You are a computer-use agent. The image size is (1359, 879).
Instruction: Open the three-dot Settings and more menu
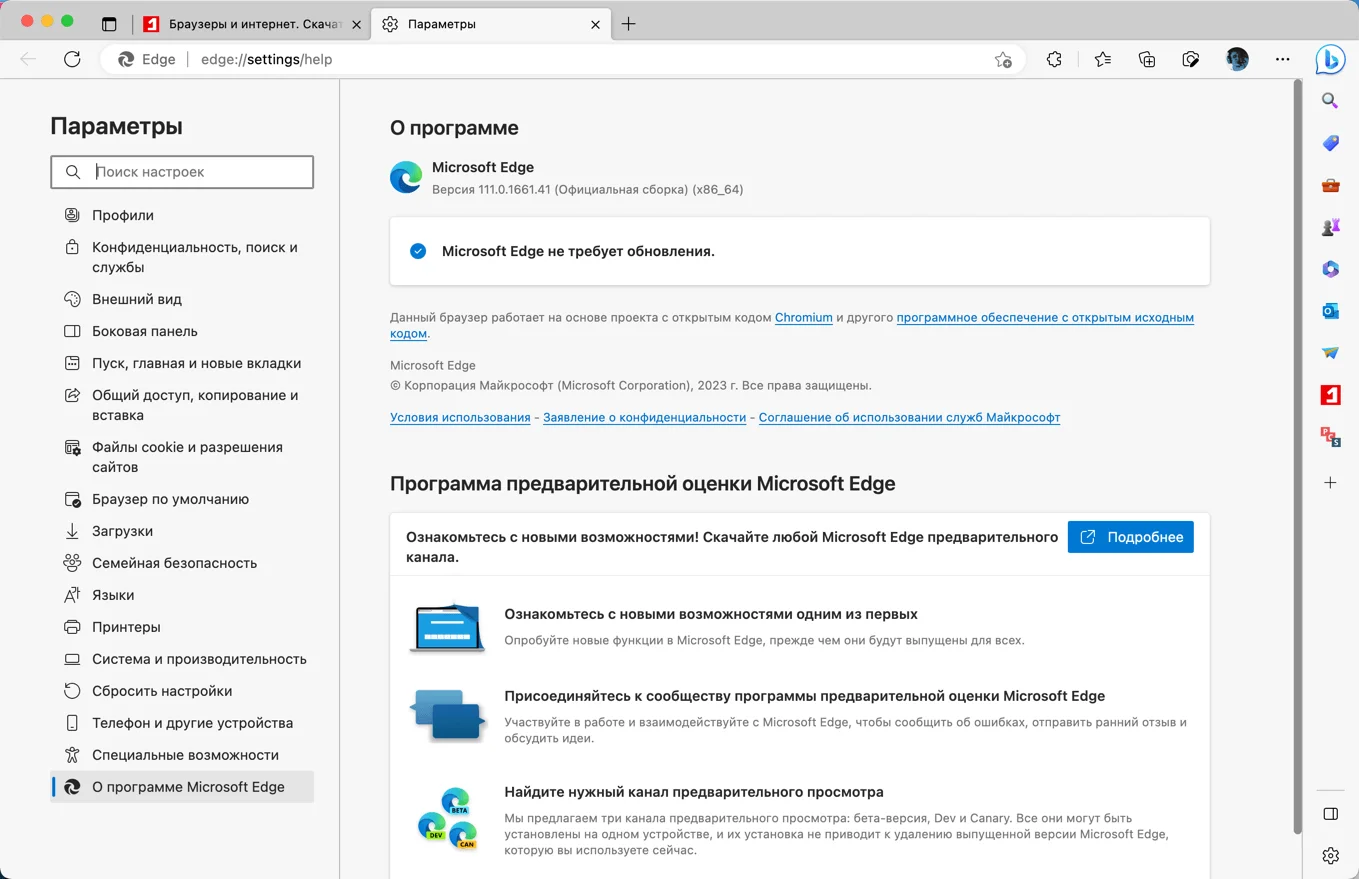1283,59
